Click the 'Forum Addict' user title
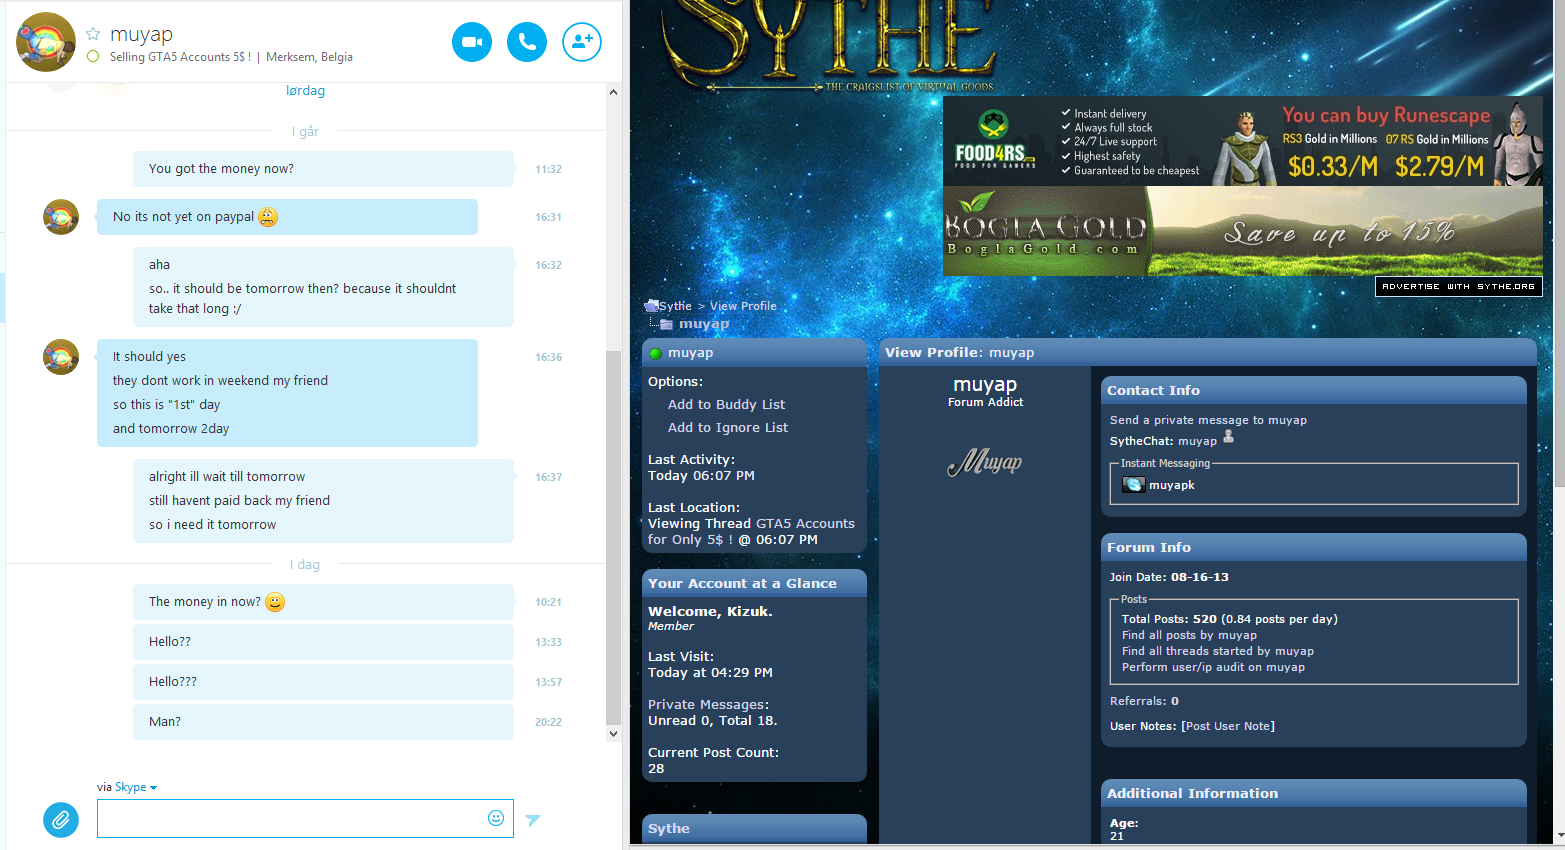1565x850 pixels. pos(985,402)
